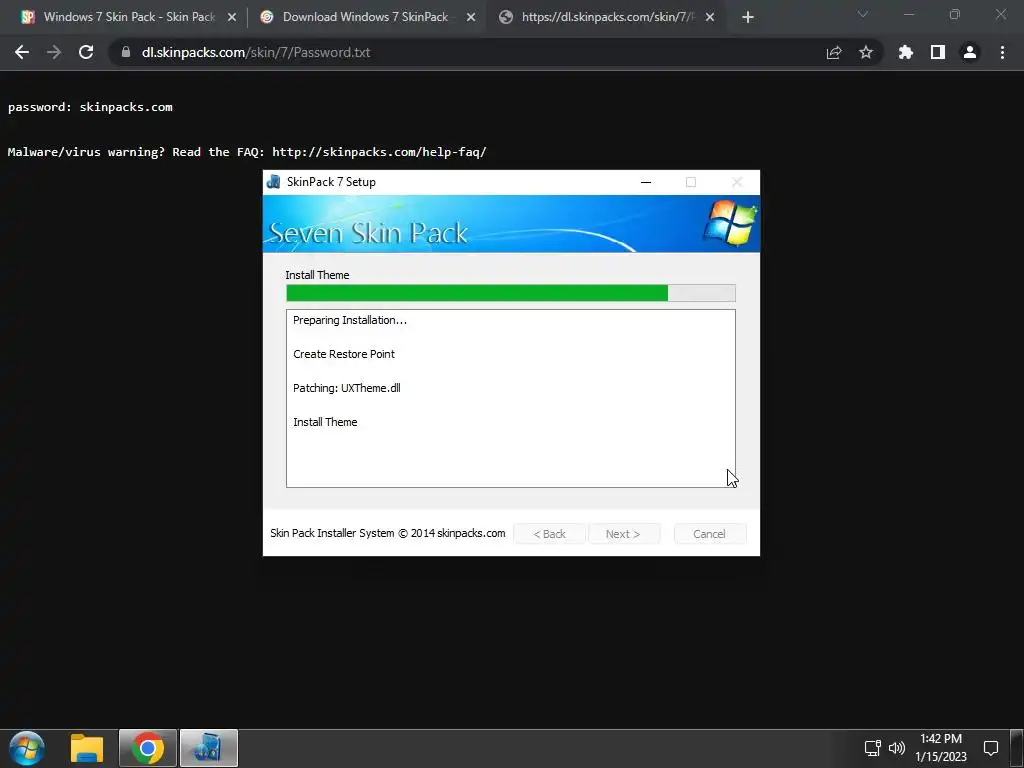This screenshot has width=1024, height=768.
Task: Close the Windows 7 Skin Pack tab
Action: tap(232, 17)
